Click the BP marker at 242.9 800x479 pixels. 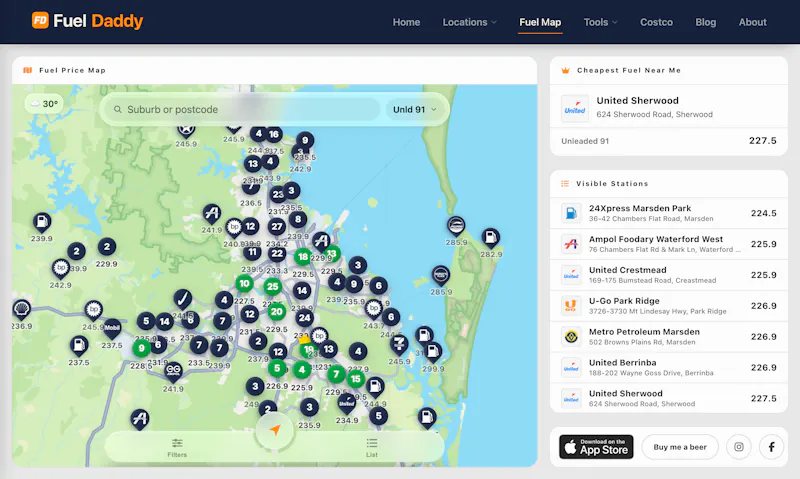point(61,268)
